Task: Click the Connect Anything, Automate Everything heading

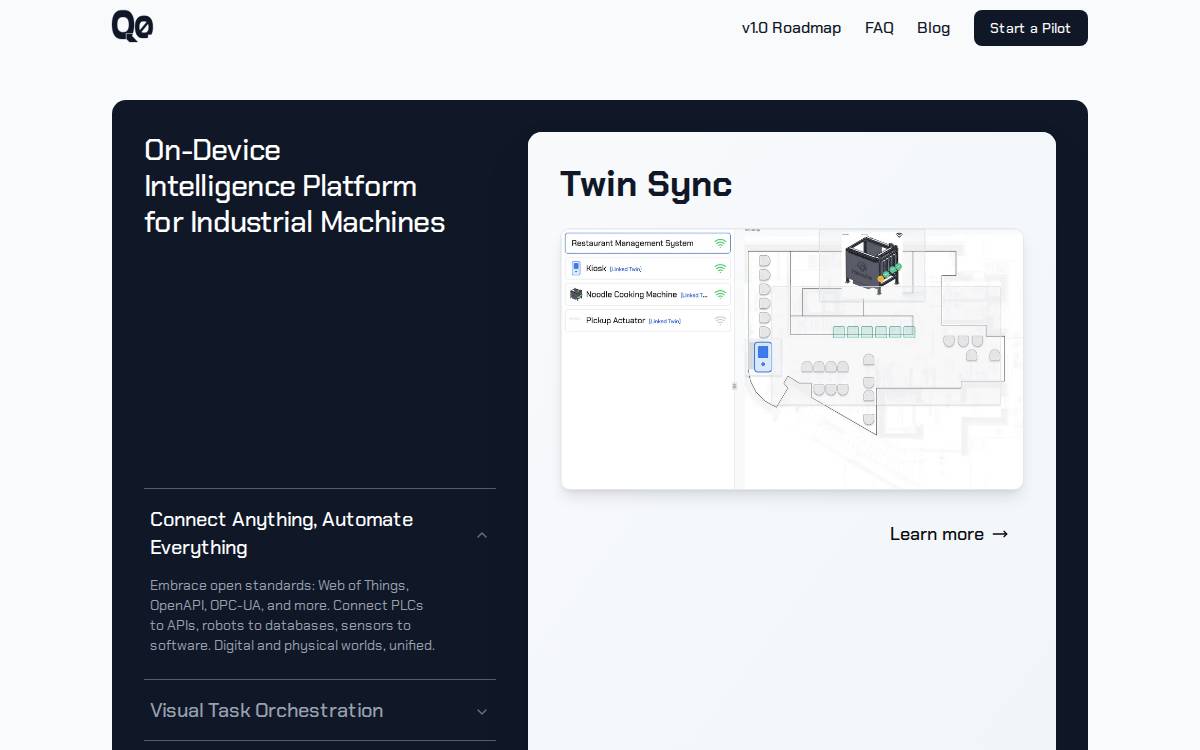Action: point(281,533)
